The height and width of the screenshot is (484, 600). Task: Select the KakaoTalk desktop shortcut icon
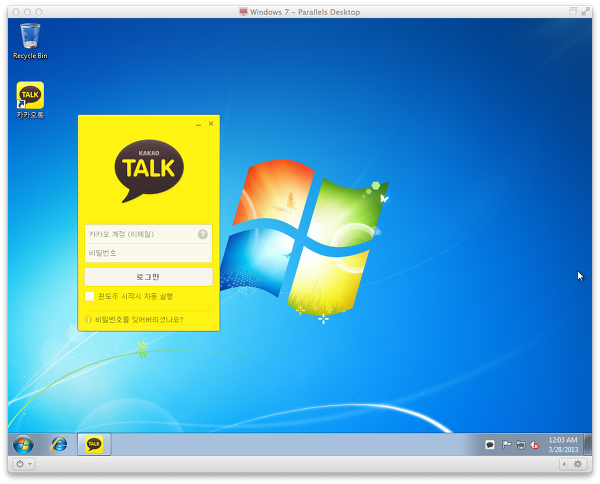tap(30, 100)
